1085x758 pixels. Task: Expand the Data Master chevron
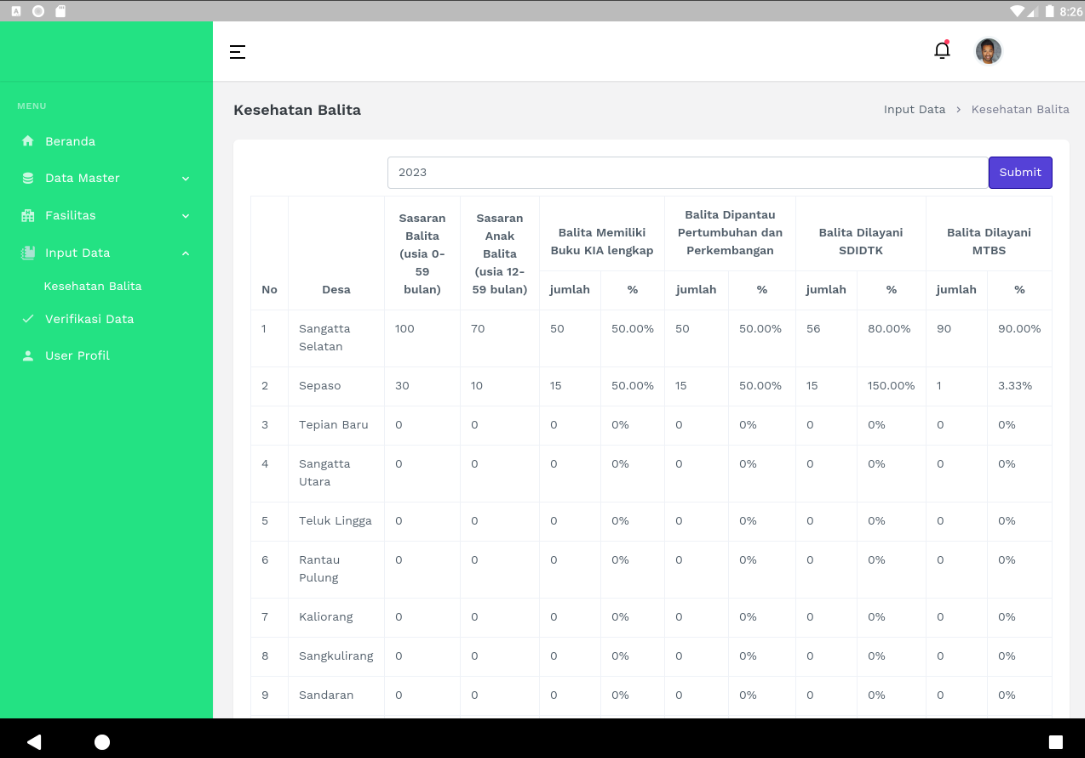[185, 179]
